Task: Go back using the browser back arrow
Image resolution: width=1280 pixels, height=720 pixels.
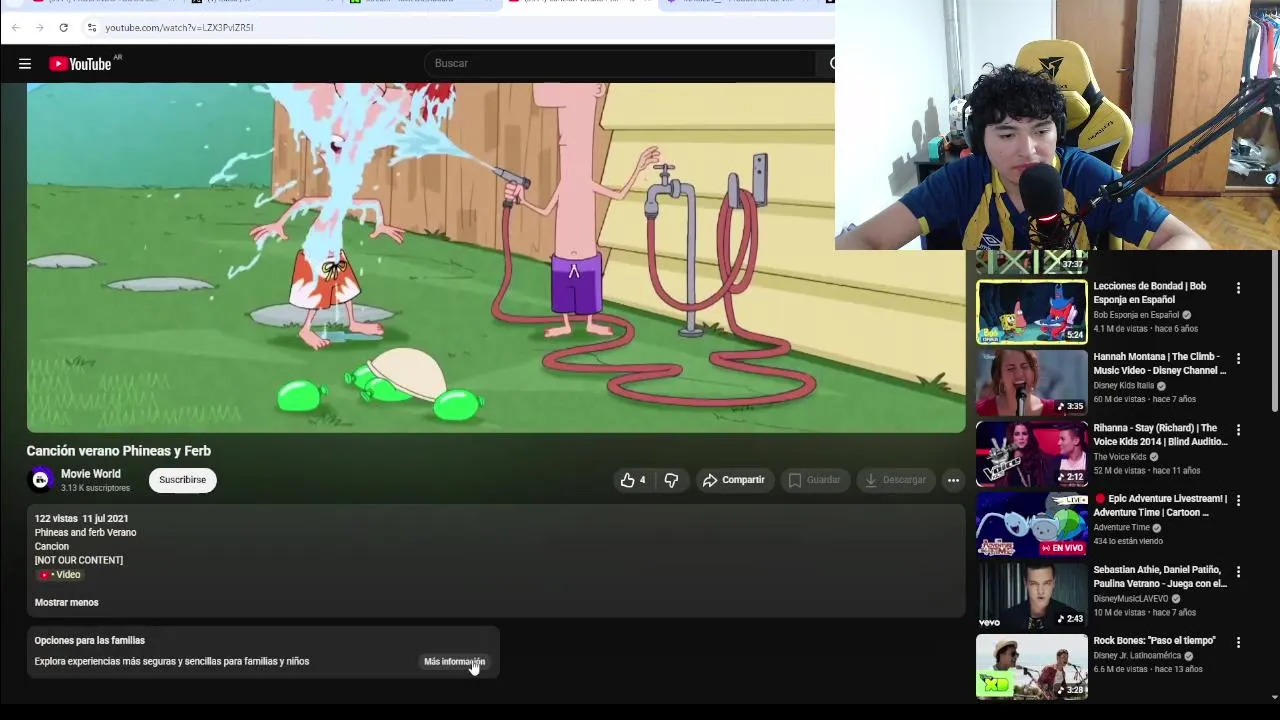Action: pos(16,27)
